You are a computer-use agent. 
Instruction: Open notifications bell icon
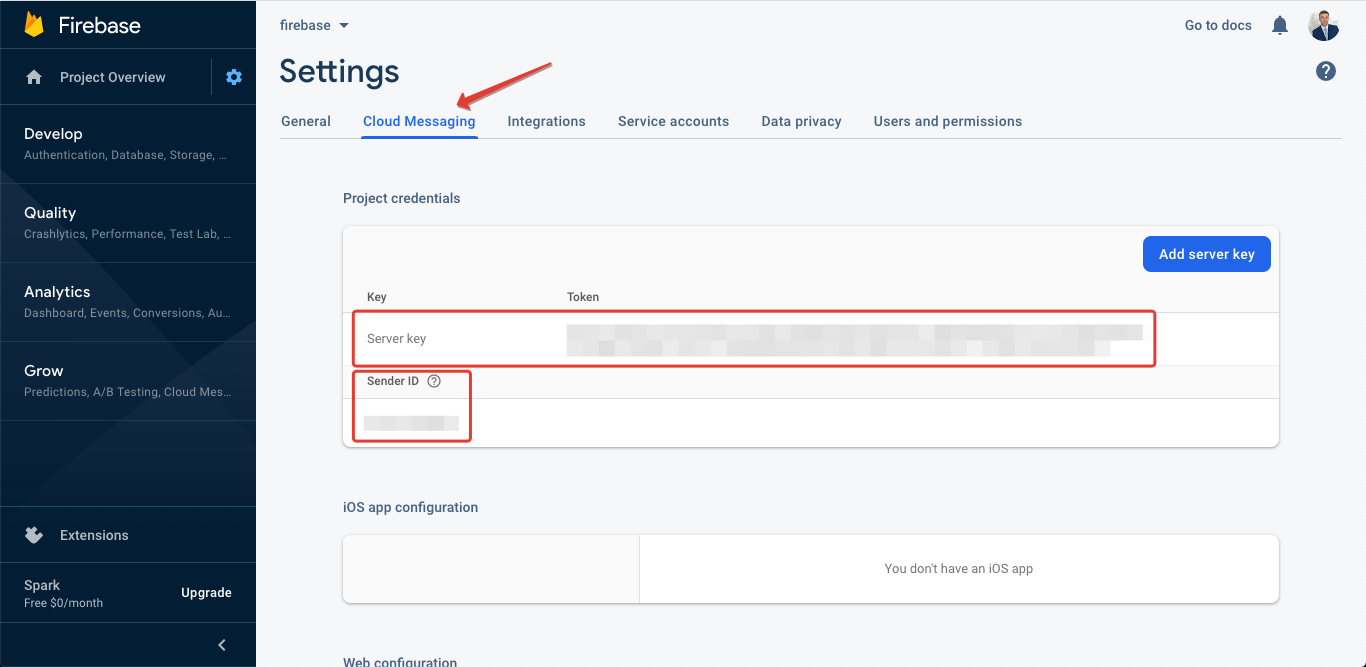[1280, 25]
